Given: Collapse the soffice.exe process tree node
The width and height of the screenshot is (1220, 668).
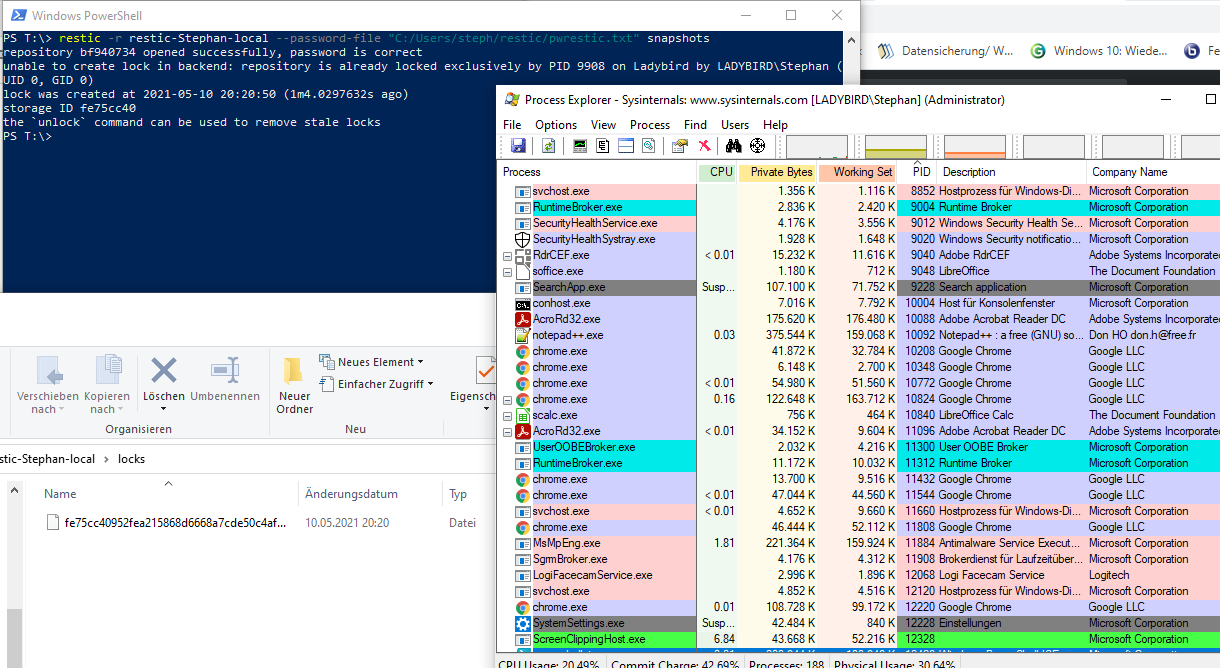Looking at the screenshot, I should point(507,271).
